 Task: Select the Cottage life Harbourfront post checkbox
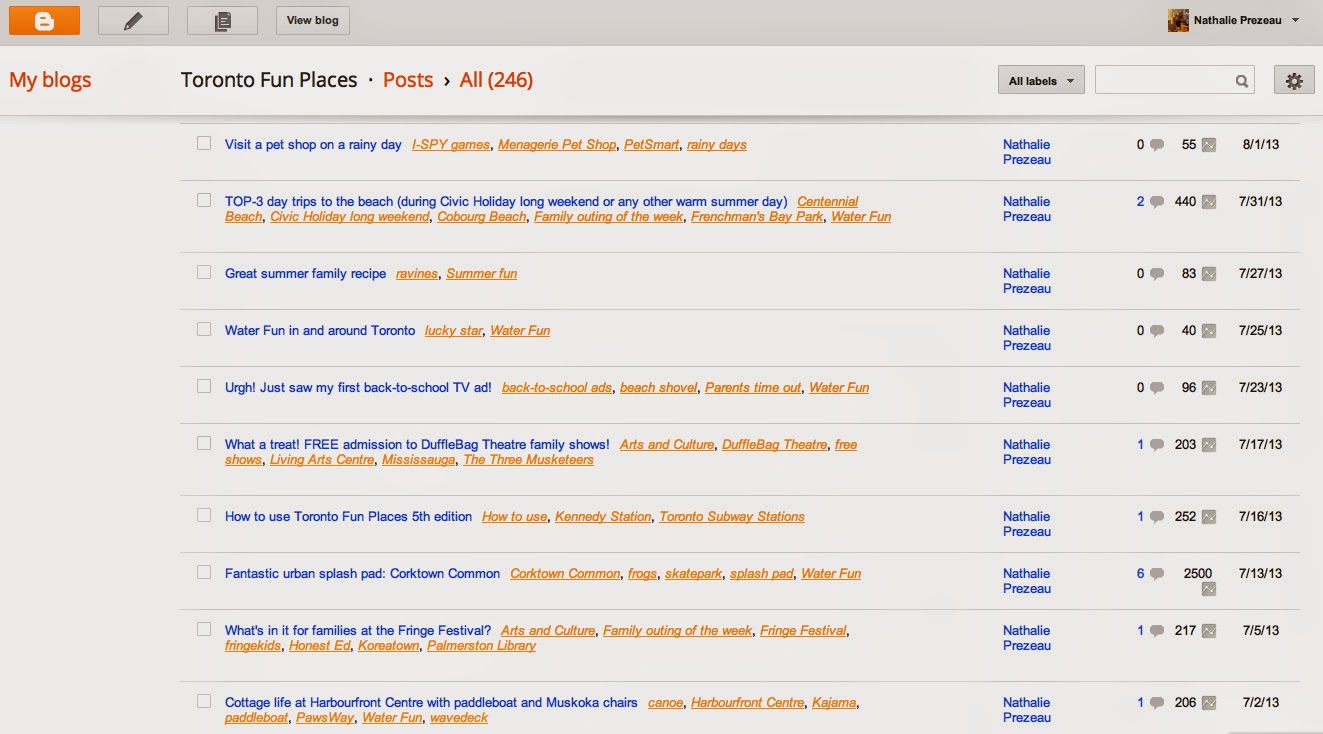coord(204,701)
